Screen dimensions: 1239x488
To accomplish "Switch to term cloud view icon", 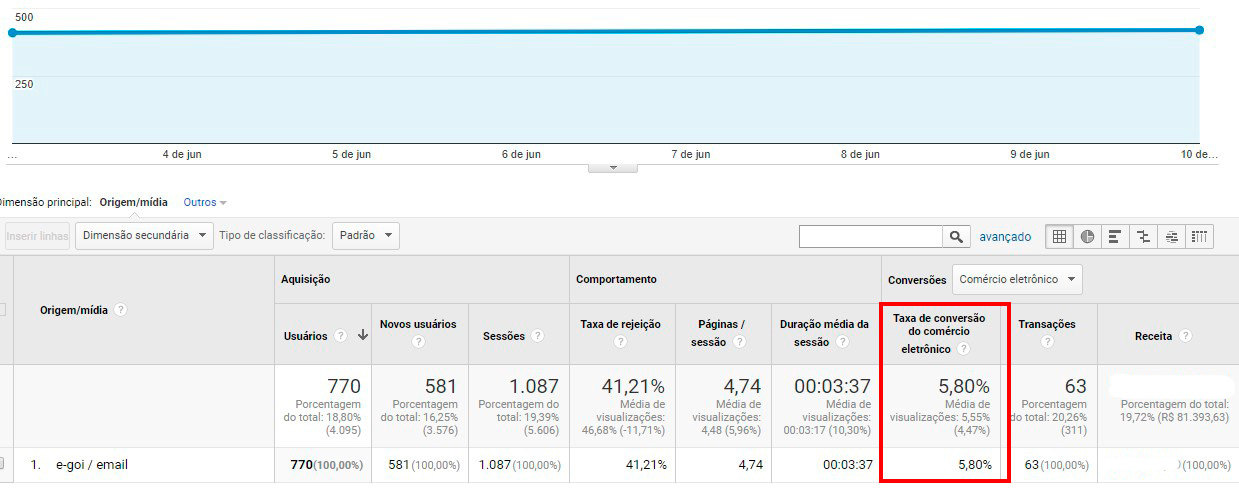I will pos(1171,237).
